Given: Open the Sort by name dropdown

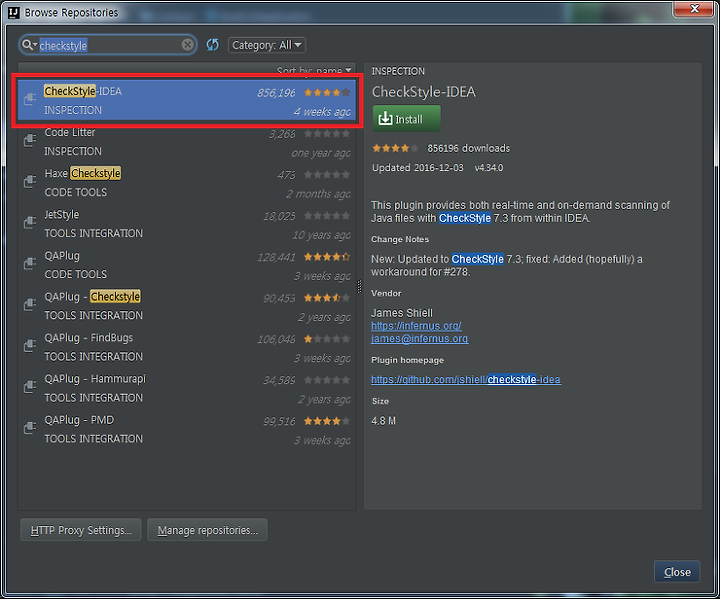Looking at the screenshot, I should click(314, 70).
